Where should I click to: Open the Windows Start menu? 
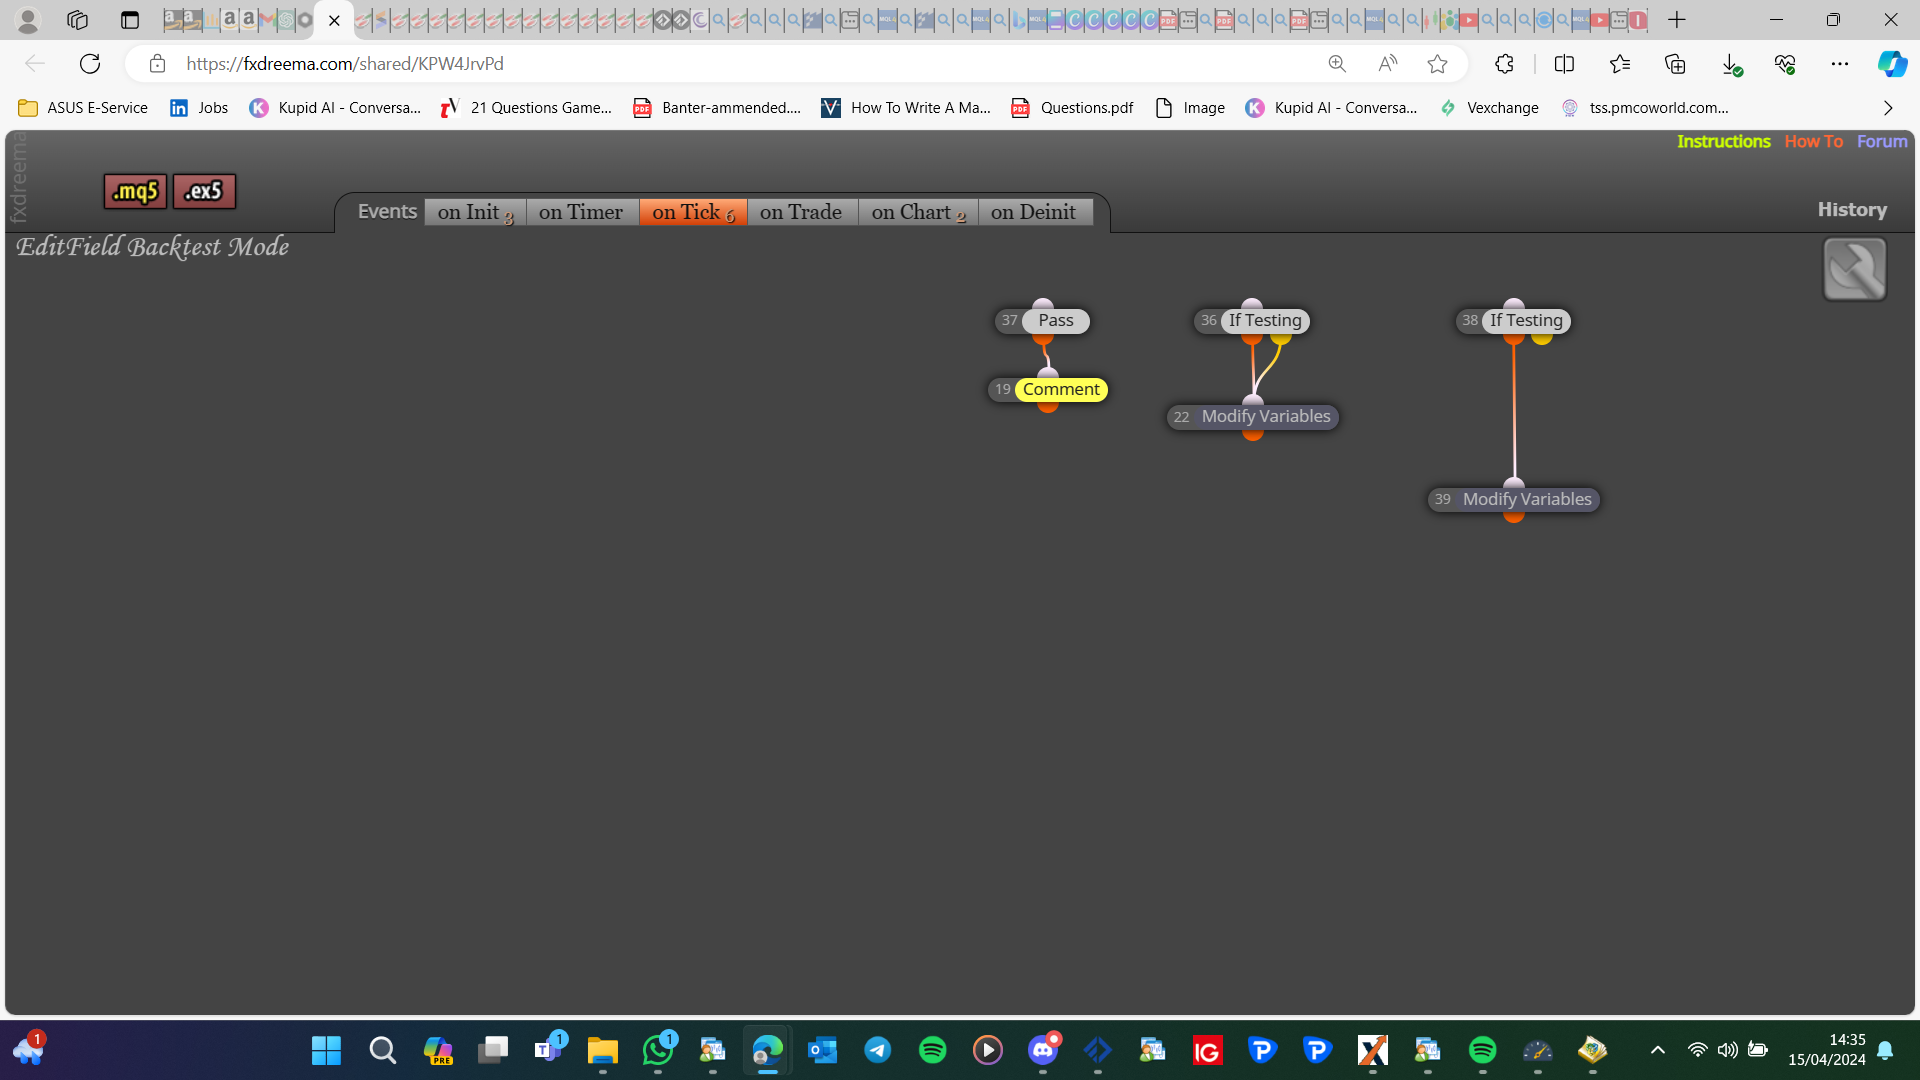[326, 1050]
